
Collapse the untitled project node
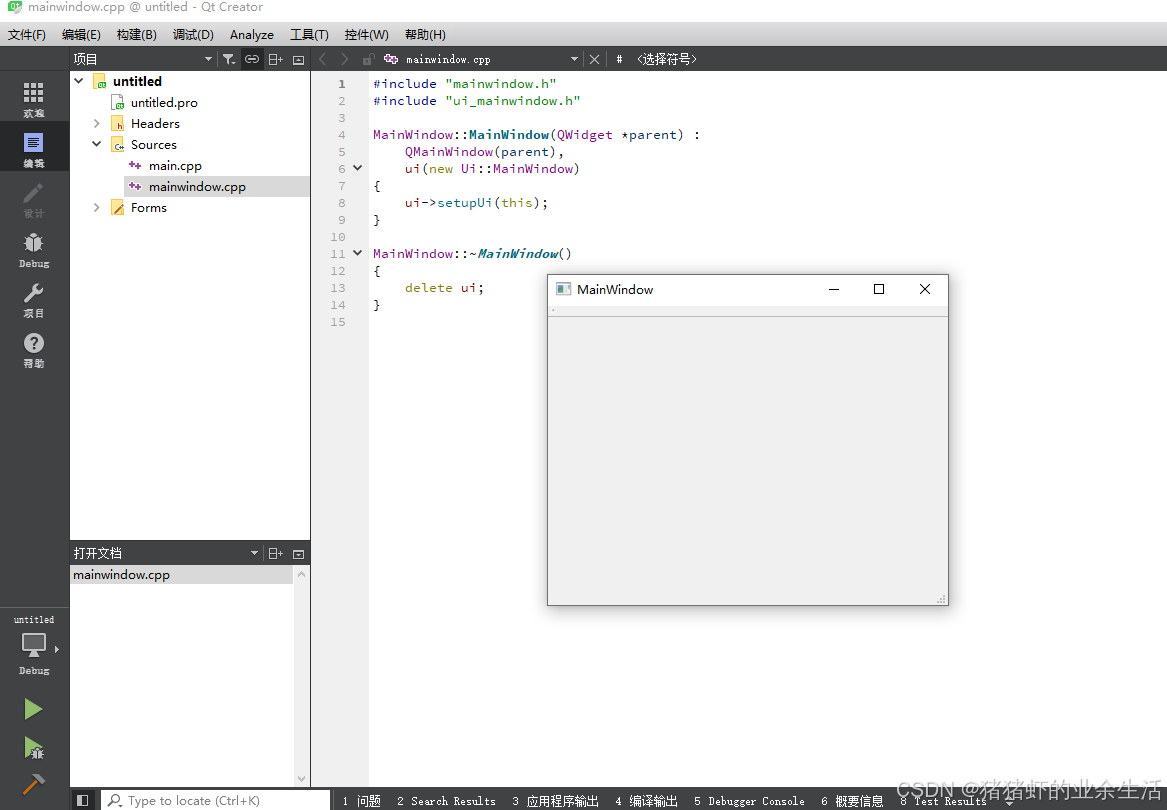coord(79,80)
